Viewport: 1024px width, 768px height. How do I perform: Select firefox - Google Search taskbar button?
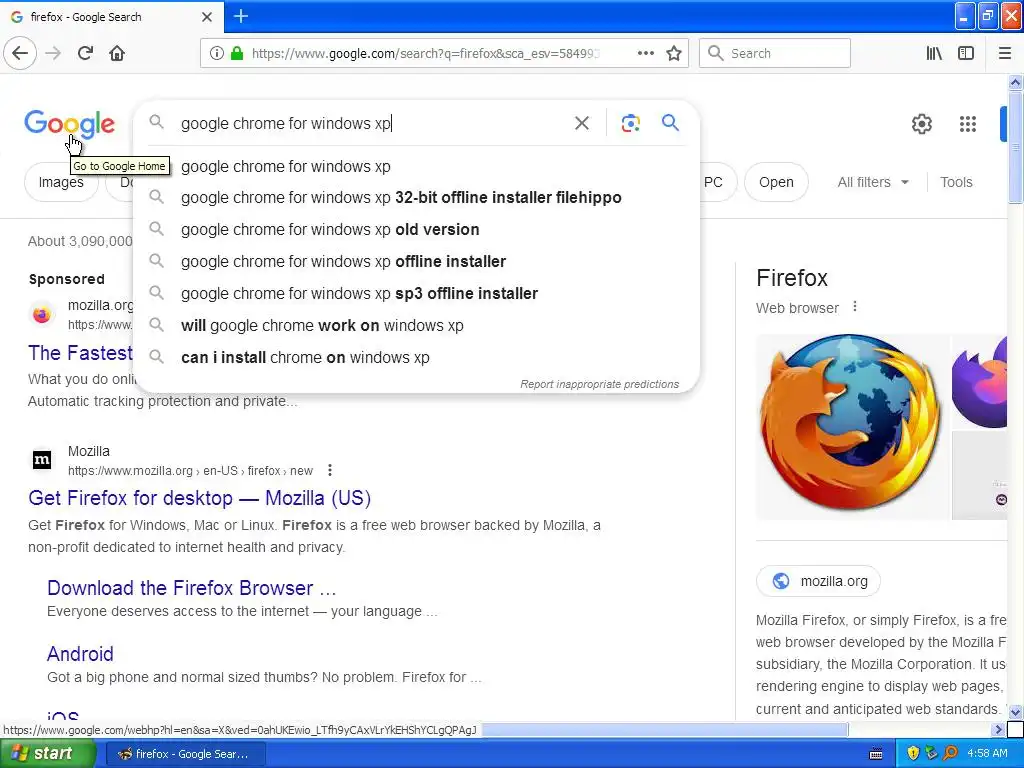pyautogui.click(x=184, y=754)
